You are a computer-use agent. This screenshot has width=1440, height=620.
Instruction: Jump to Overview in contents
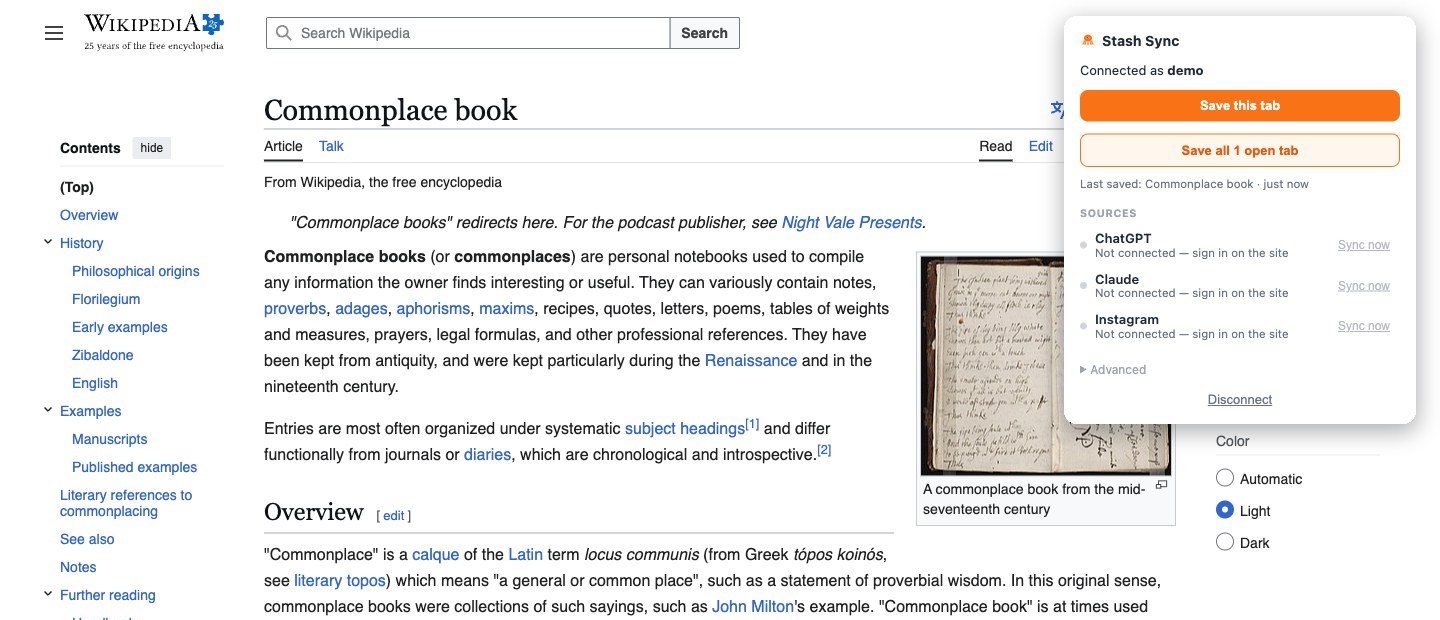[89, 215]
